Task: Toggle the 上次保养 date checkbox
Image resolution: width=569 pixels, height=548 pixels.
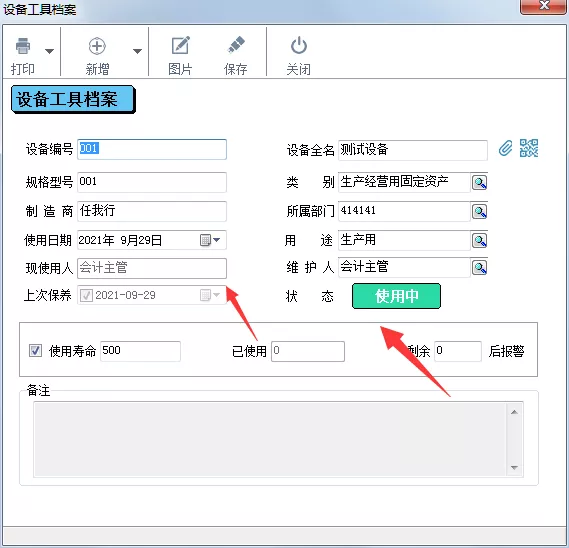Action: click(x=86, y=295)
